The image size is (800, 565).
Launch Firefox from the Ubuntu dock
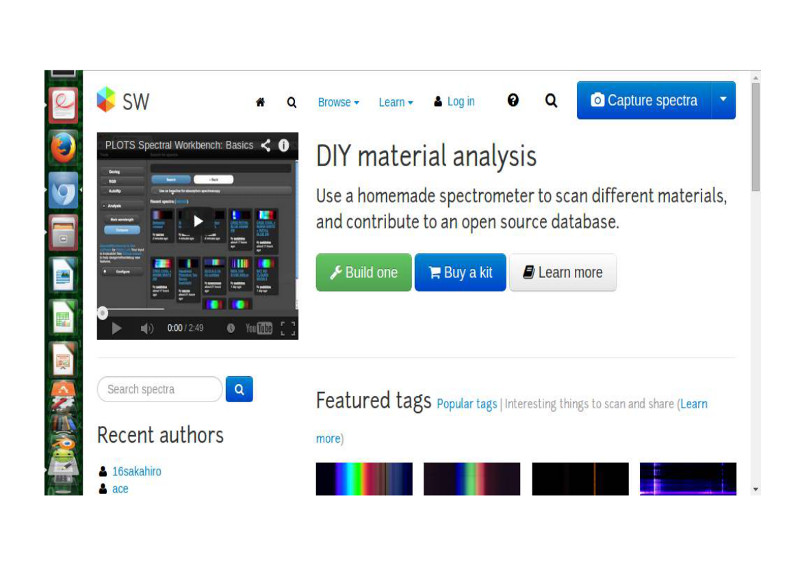63,147
